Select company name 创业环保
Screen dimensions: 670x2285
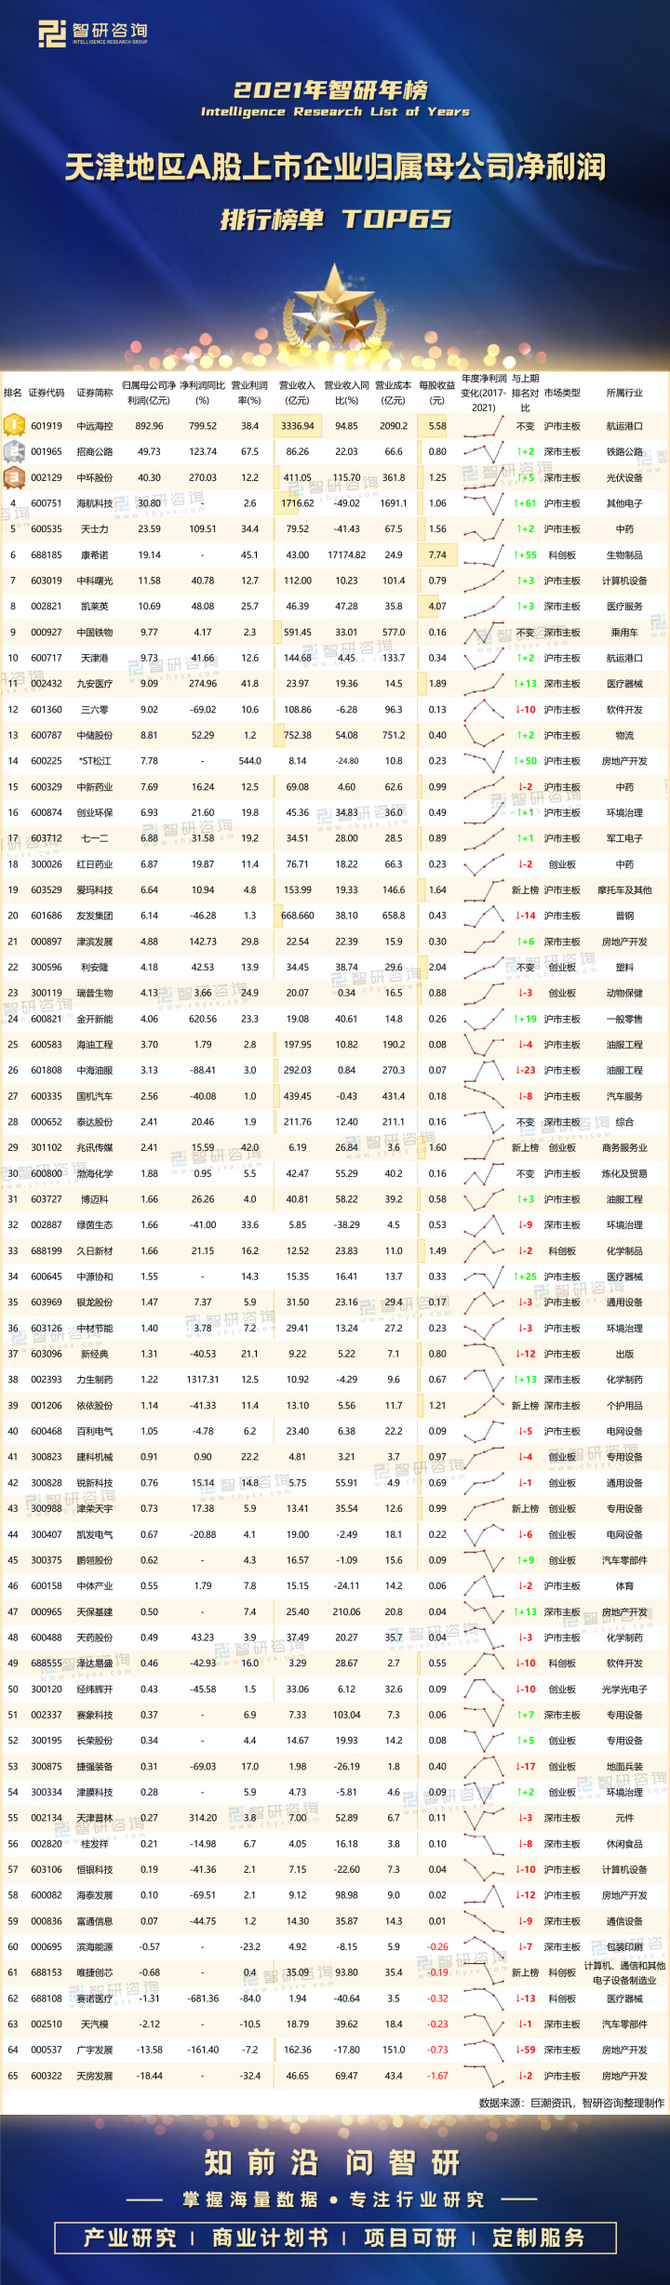[x=95, y=813]
